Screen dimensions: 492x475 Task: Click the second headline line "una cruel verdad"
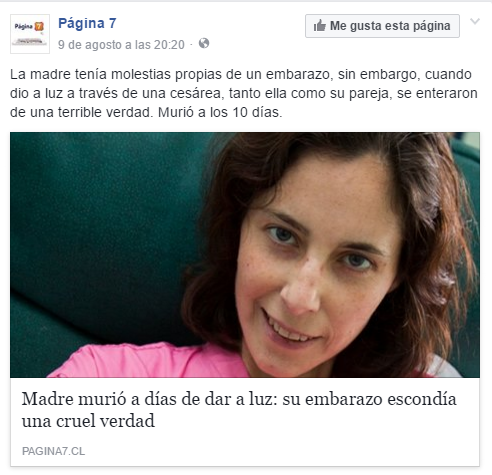click(88, 421)
